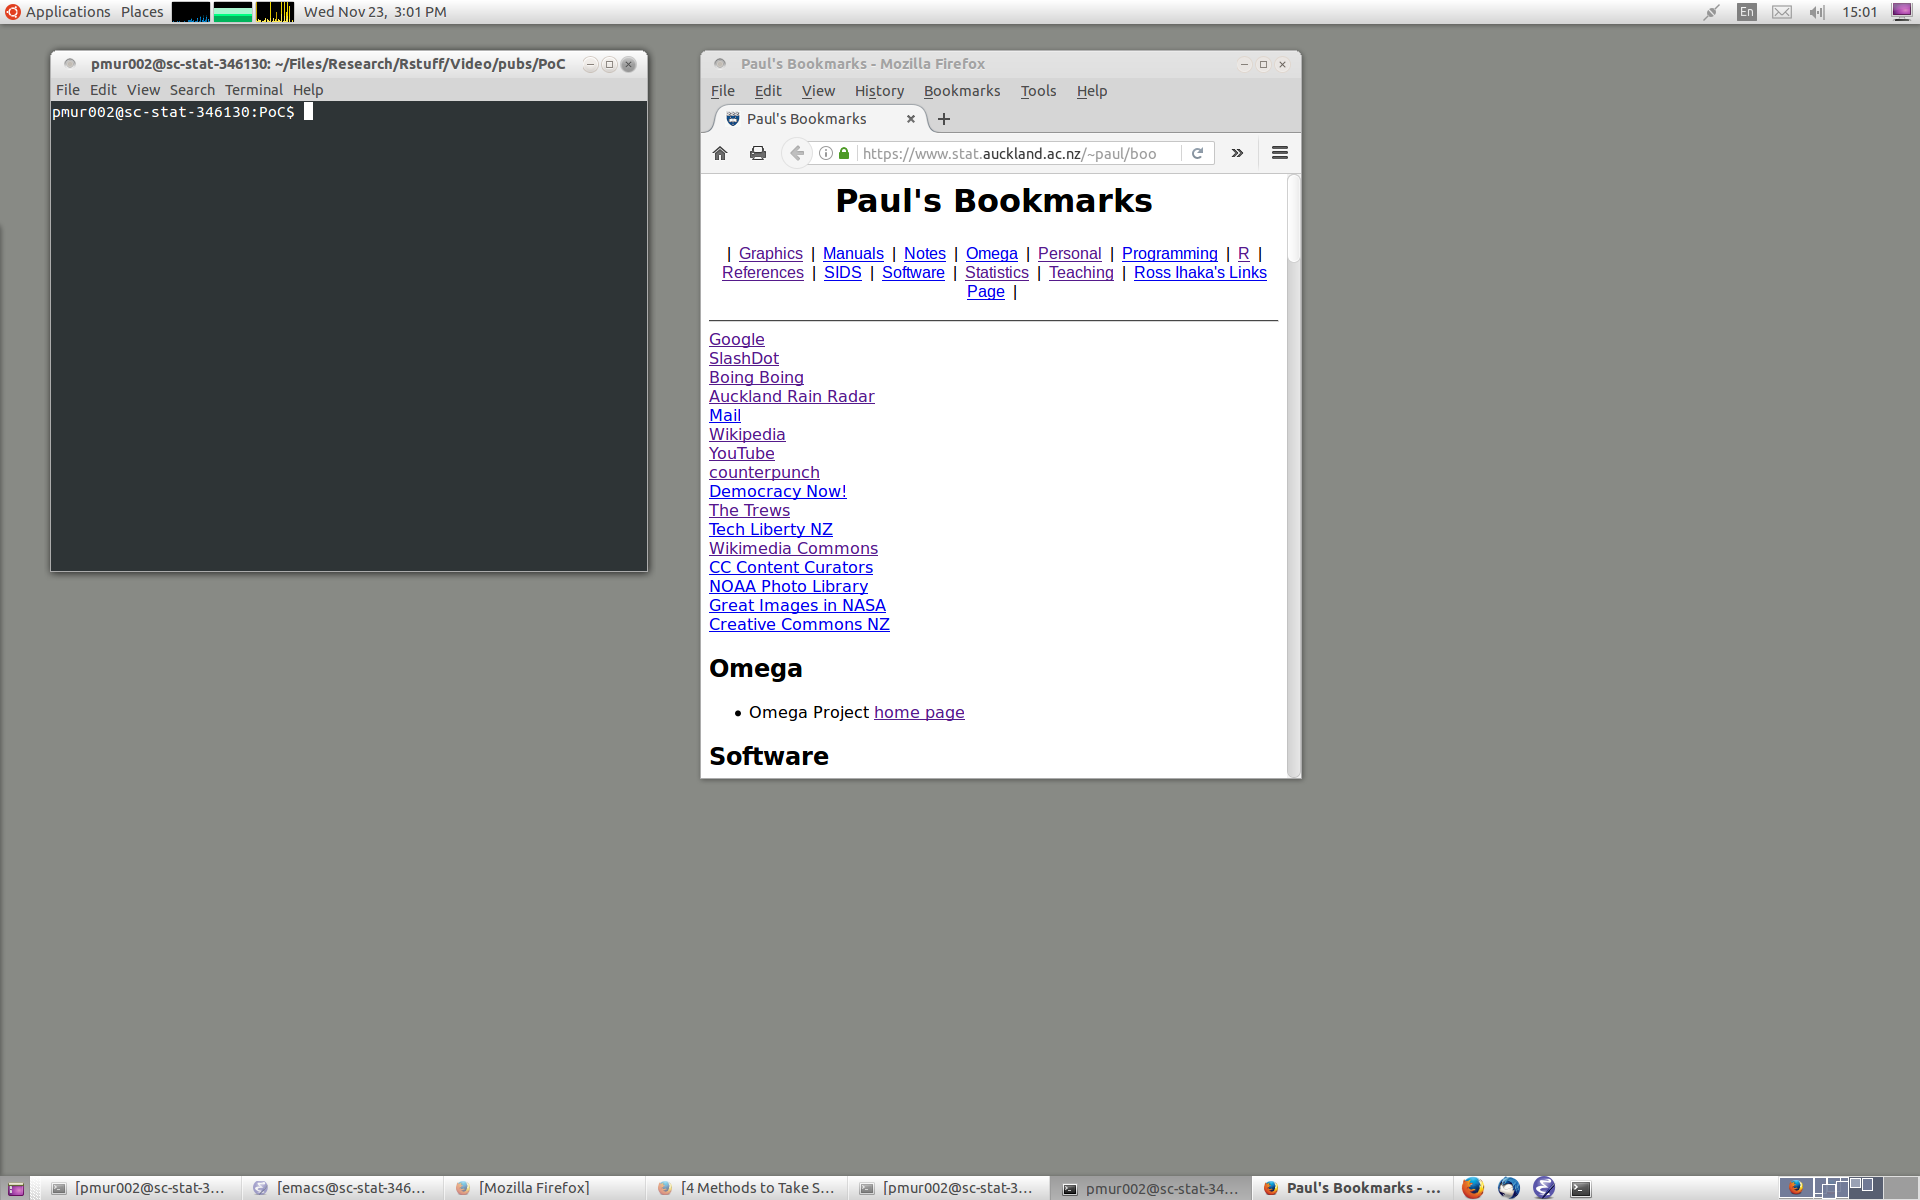Open the volume speaker indicator
Viewport: 1920px width, 1200px height.
click(x=1817, y=12)
